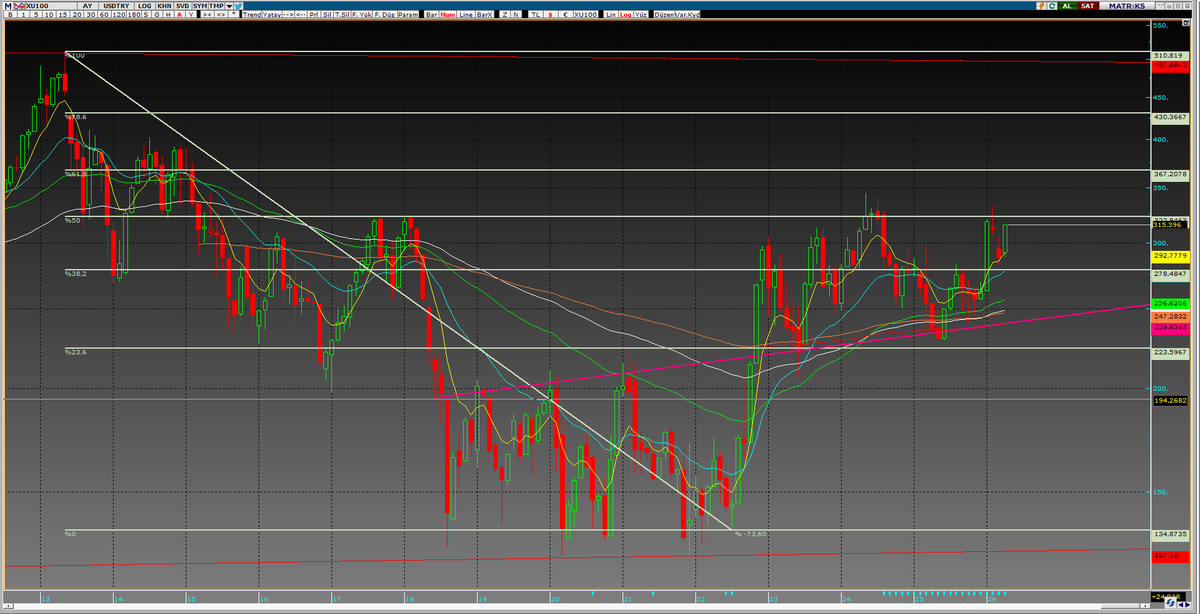The image size is (1200, 614).
Task: Switch chart type to Line
Action: tap(465, 15)
